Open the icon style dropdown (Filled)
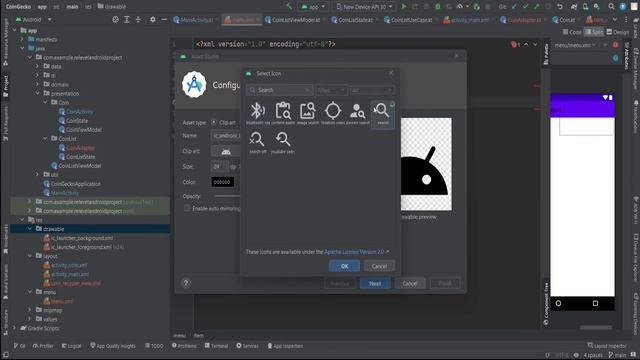640x360 pixels. [x=331, y=90]
